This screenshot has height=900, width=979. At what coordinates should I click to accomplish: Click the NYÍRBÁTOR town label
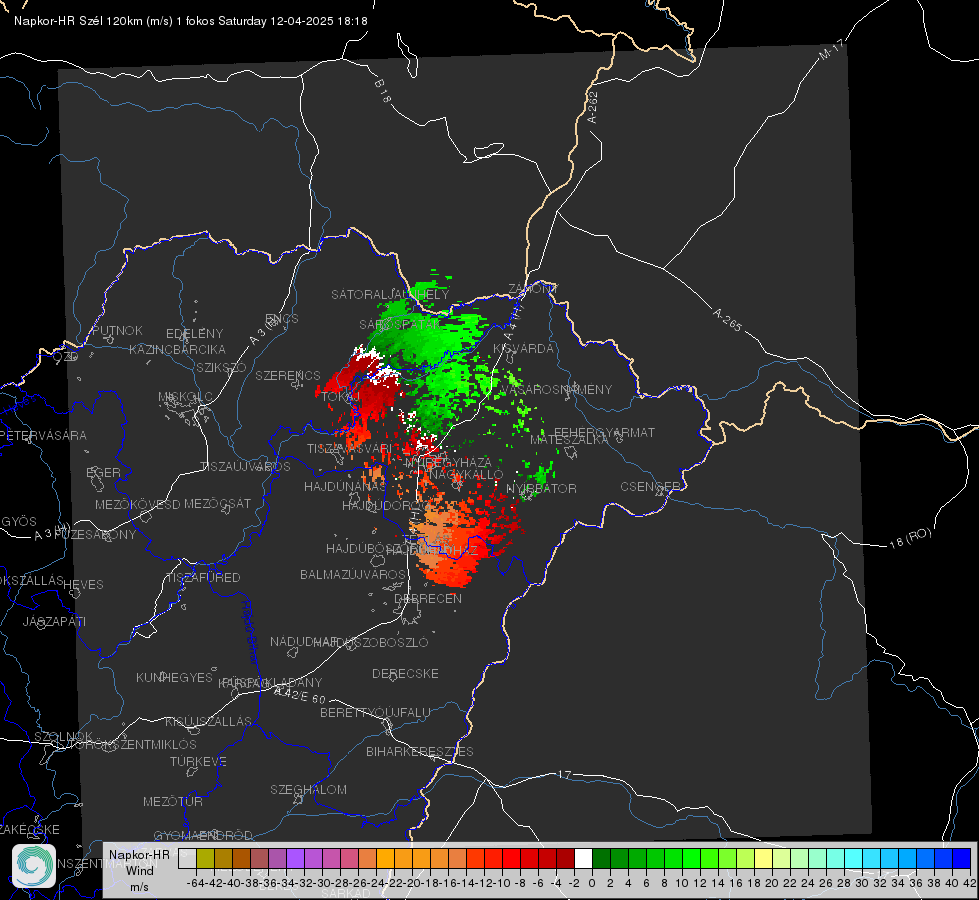541,488
